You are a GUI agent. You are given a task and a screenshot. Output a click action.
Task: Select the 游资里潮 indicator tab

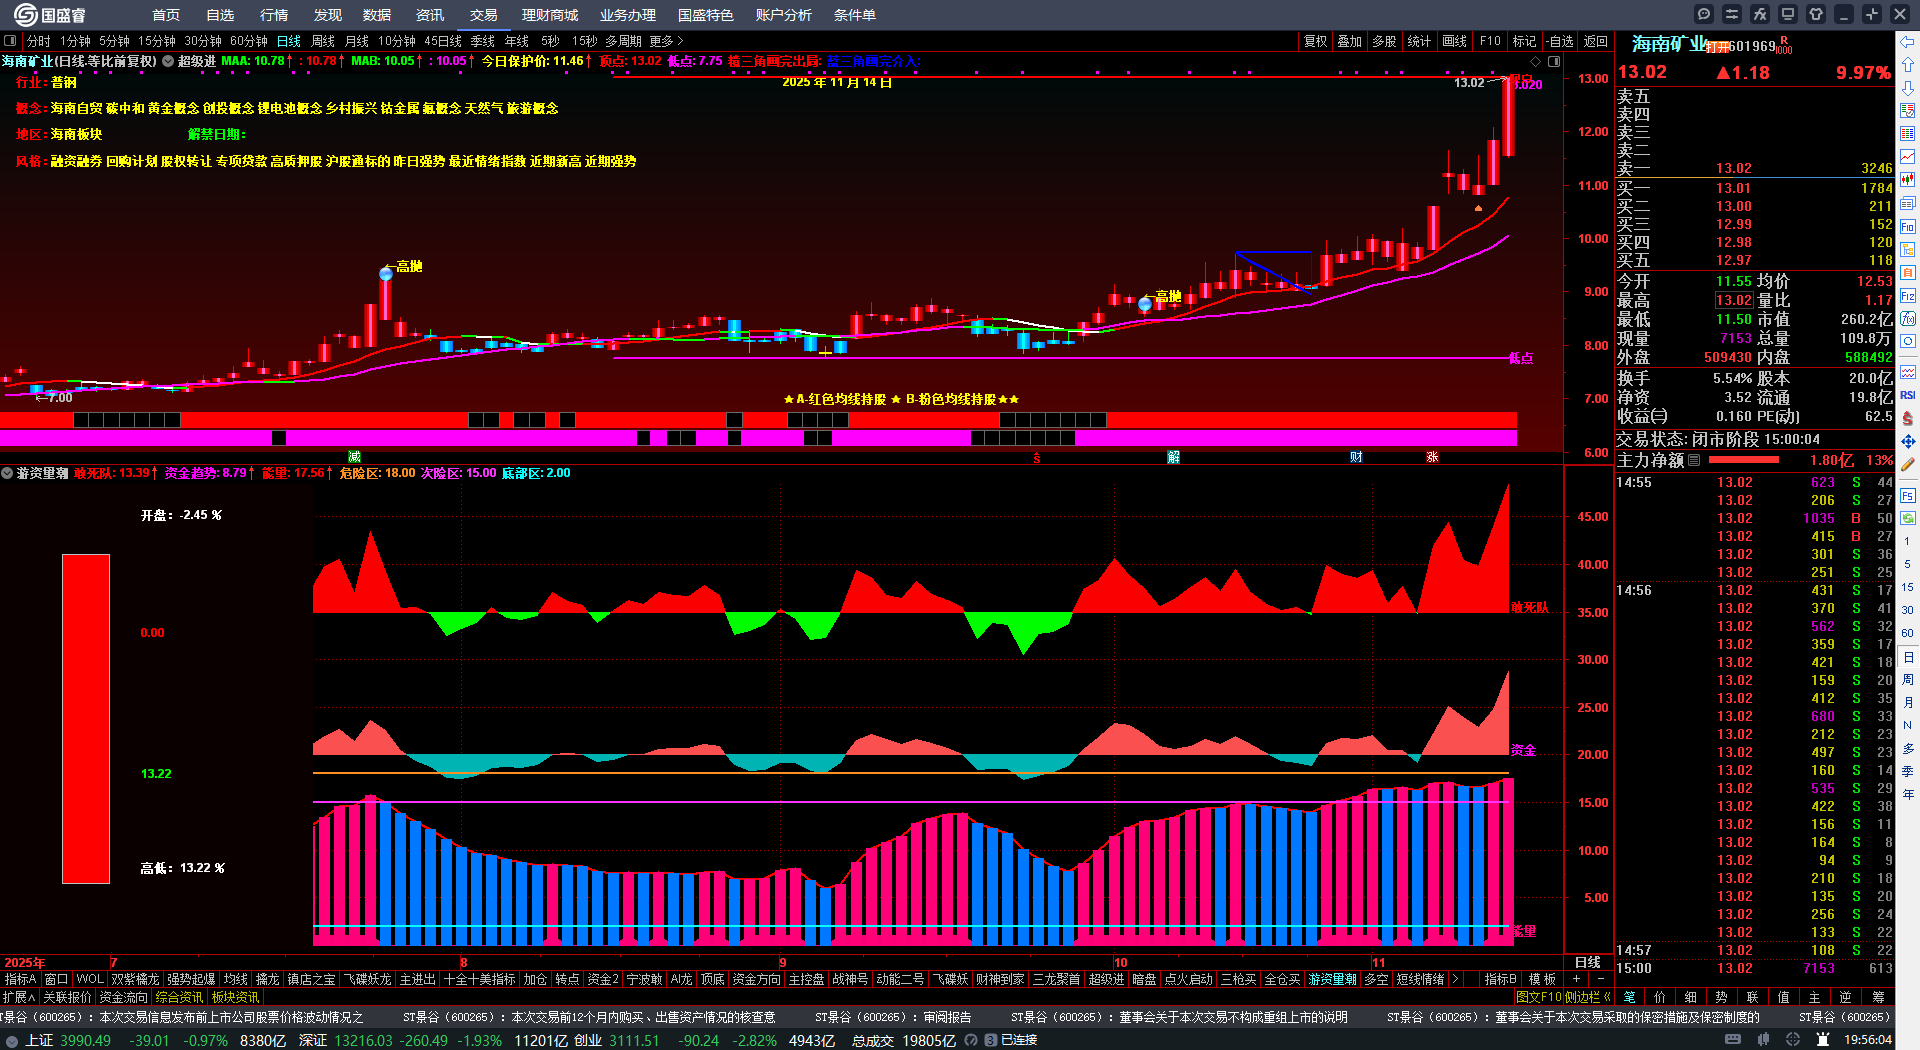1333,979
